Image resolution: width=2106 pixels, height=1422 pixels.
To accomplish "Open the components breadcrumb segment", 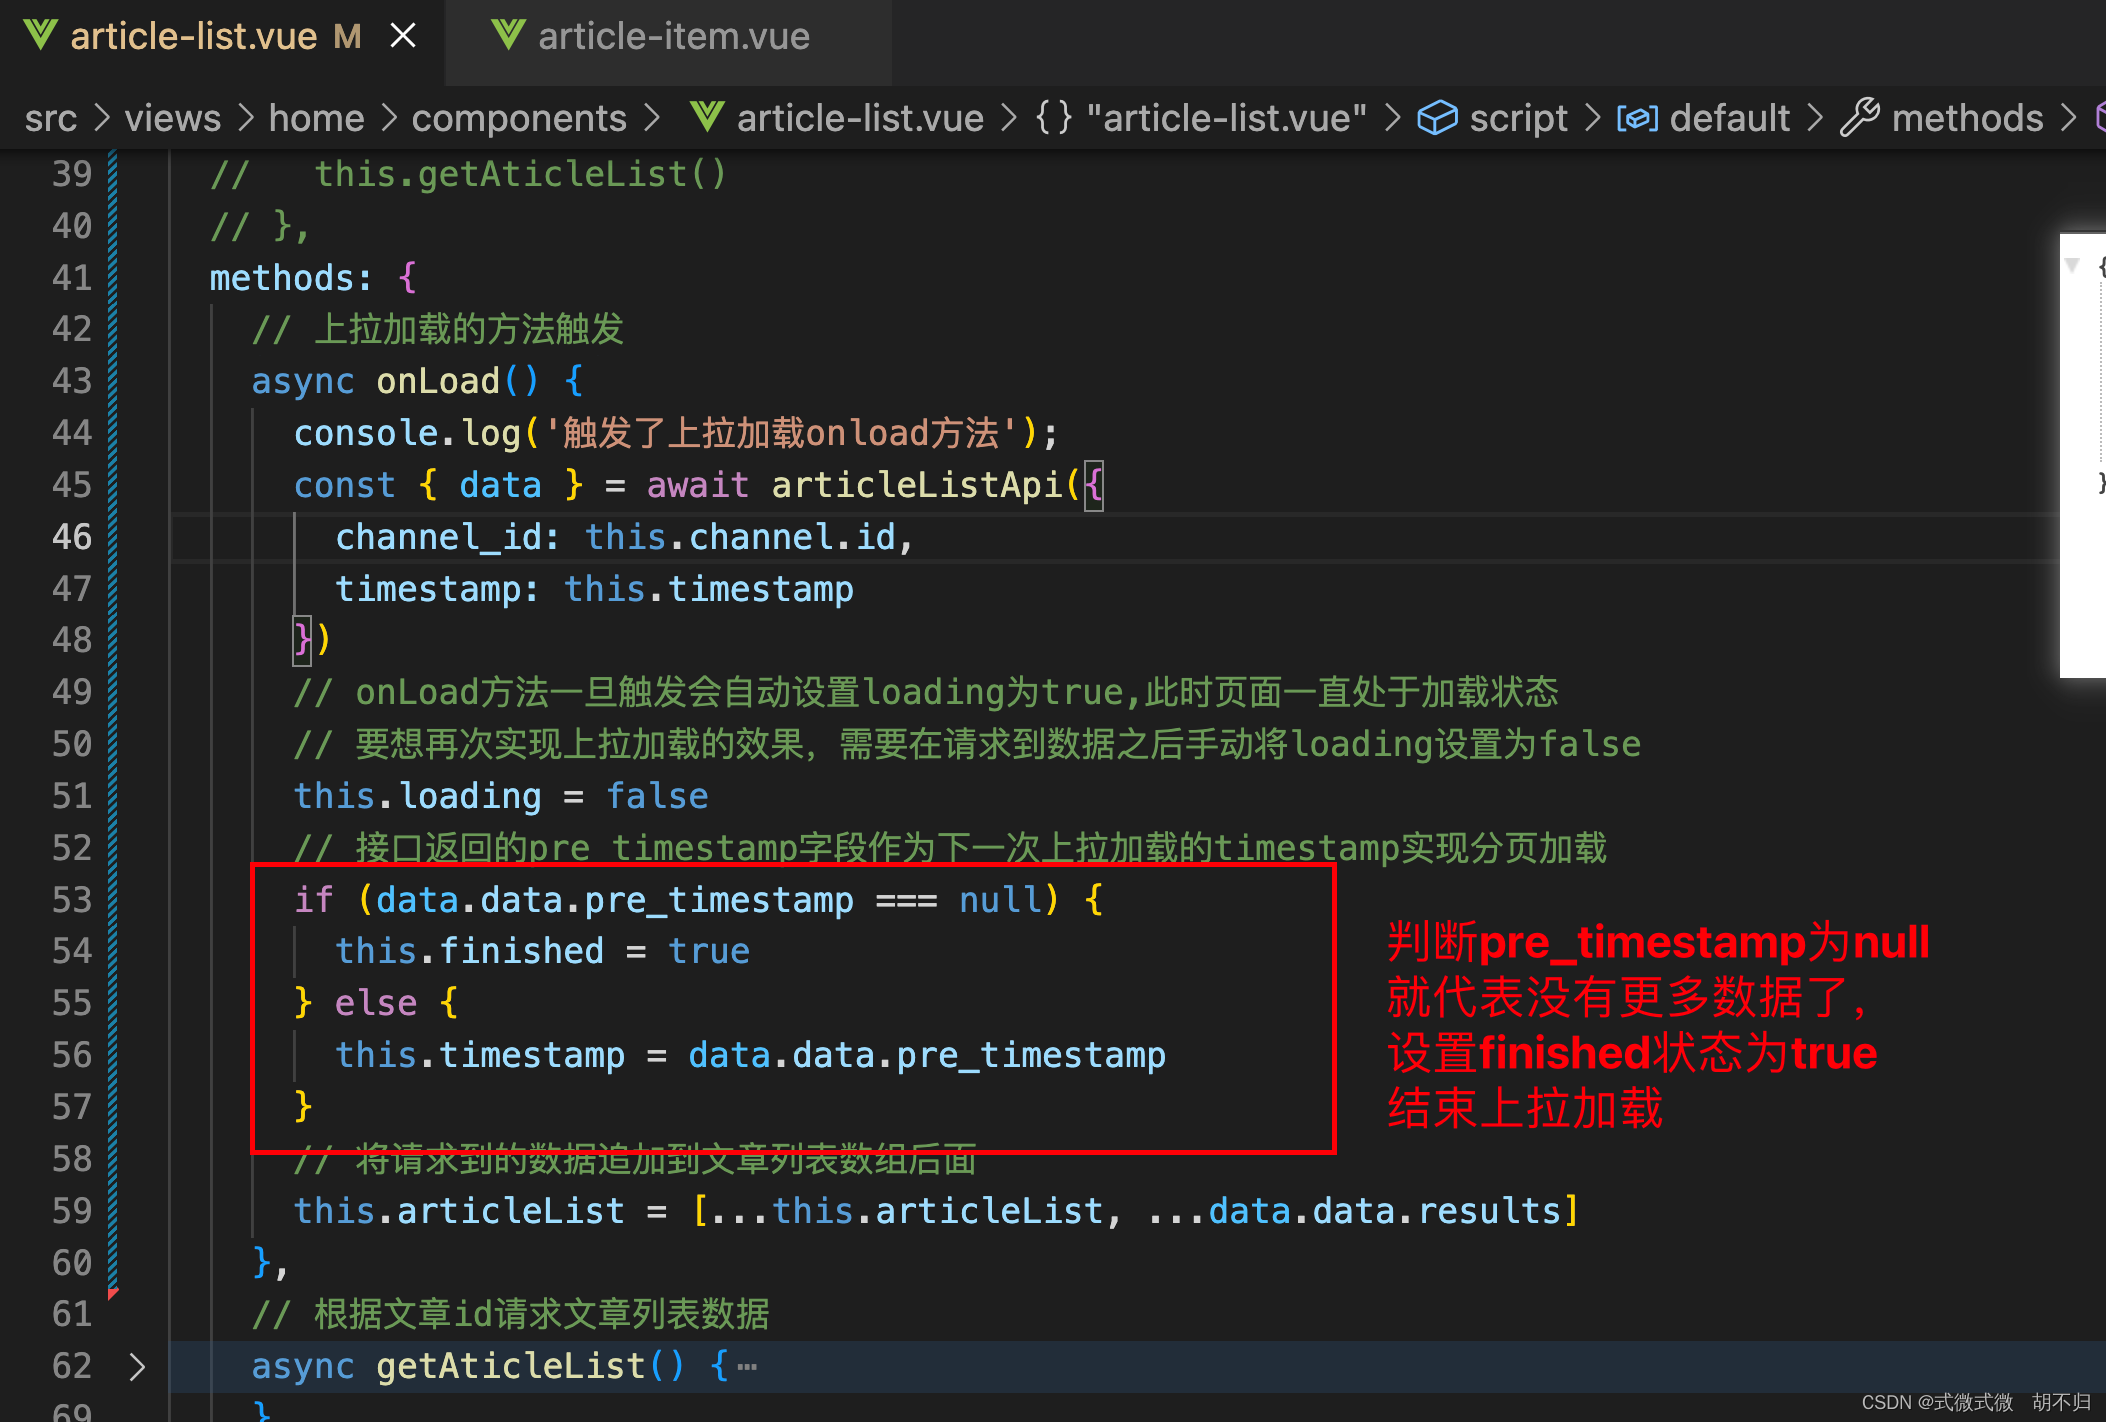I will (518, 118).
